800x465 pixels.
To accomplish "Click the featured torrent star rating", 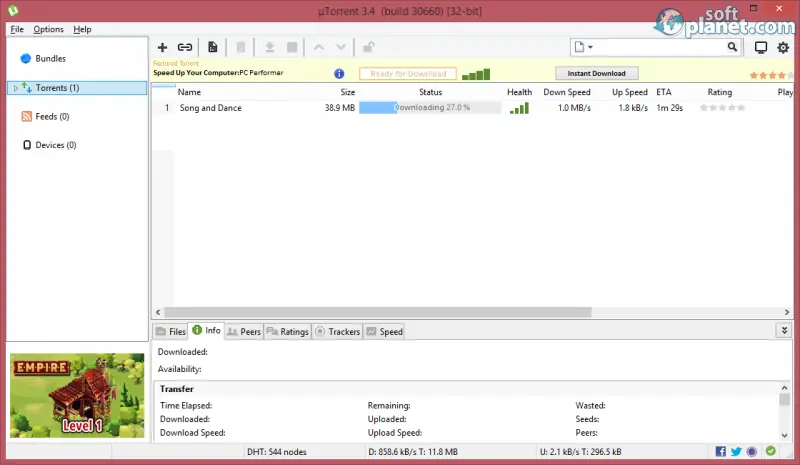I will pos(770,75).
